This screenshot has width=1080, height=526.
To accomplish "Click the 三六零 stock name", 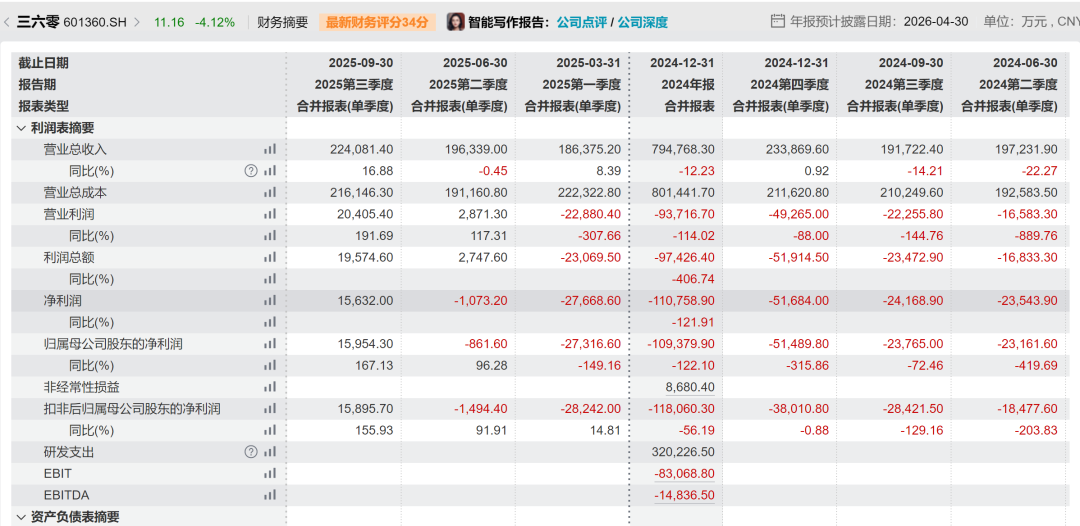I will pos(38,22).
